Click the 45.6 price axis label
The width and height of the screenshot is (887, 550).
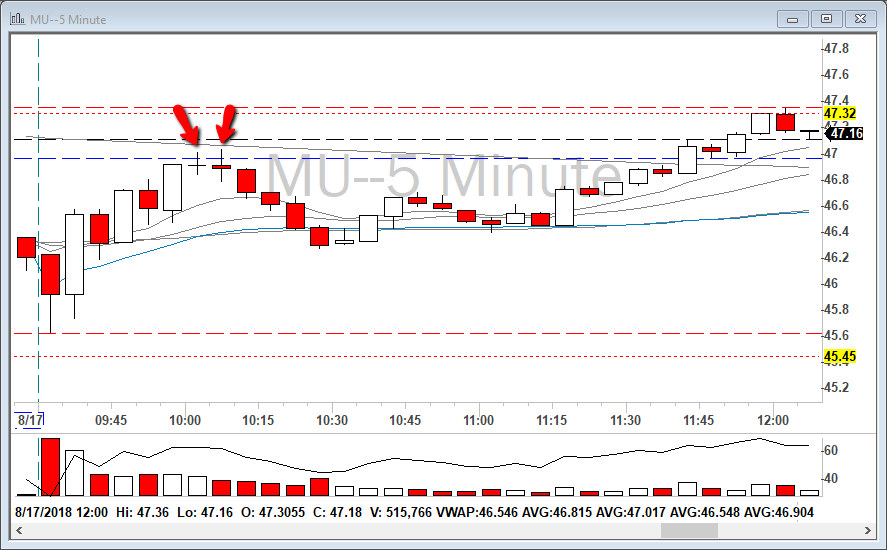836,336
